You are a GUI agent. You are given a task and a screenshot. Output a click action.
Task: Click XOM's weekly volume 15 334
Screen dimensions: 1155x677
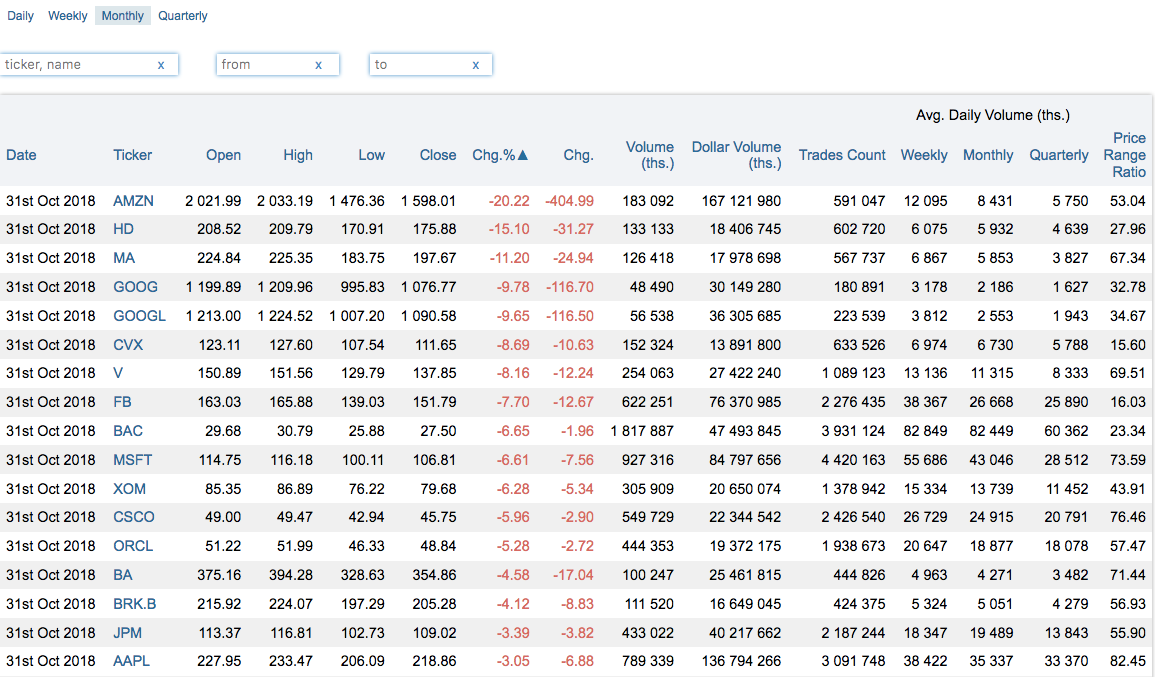[x=926, y=489]
